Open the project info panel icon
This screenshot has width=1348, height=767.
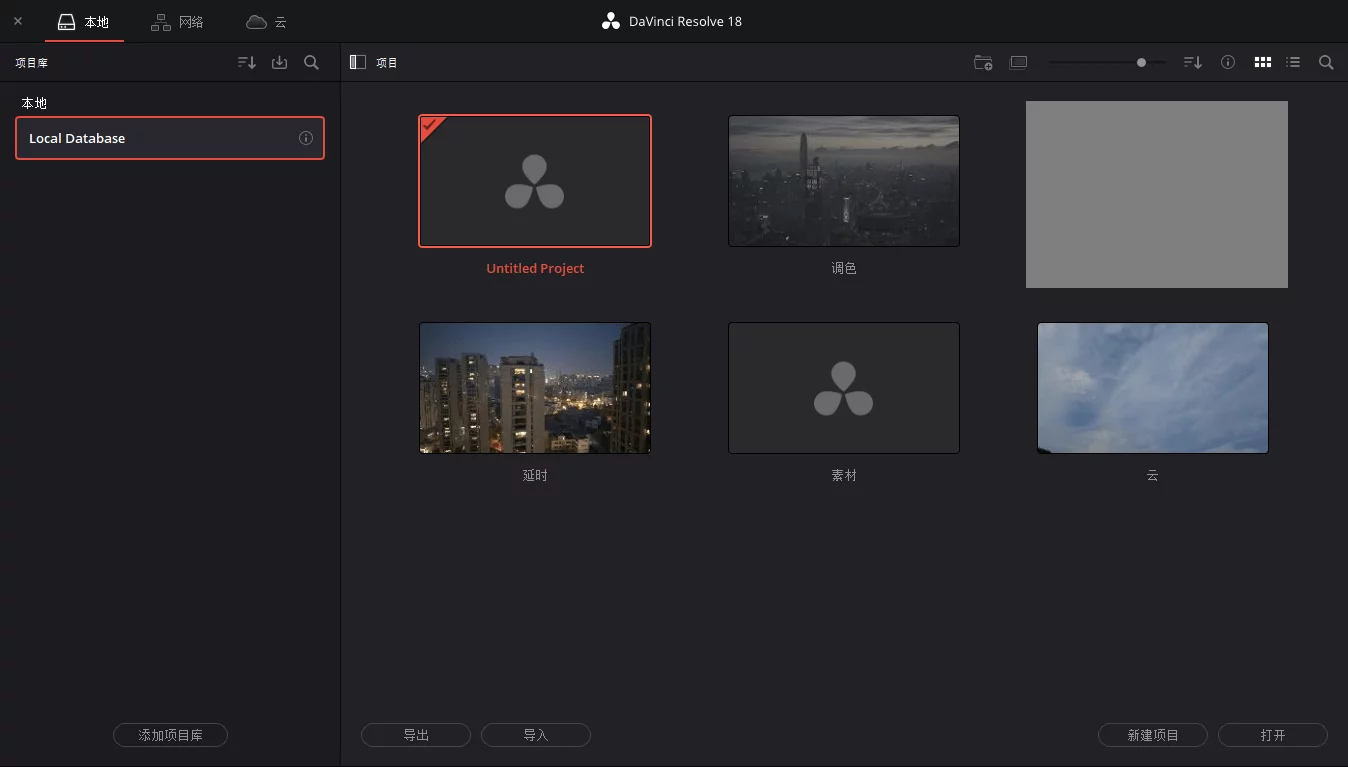(x=1228, y=62)
